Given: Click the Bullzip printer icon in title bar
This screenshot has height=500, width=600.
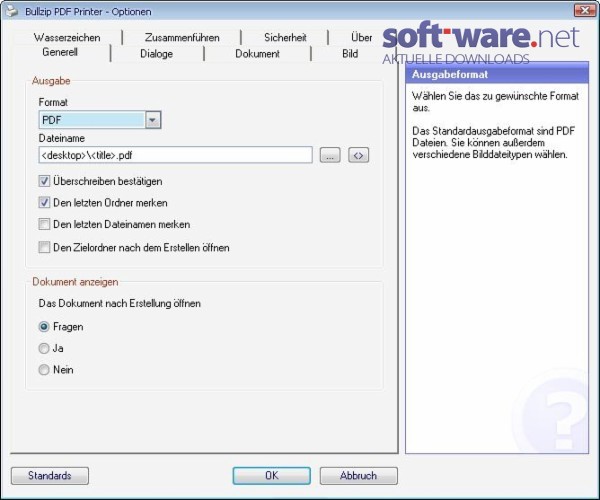Looking at the screenshot, I should click(11, 11).
